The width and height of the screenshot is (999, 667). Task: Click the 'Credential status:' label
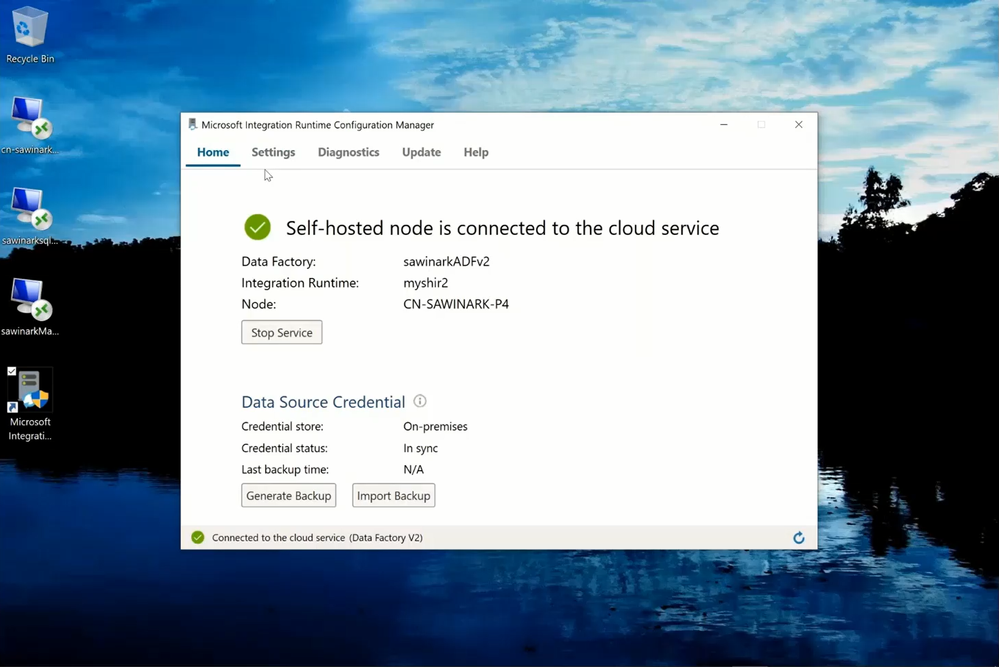pyautogui.click(x=284, y=448)
